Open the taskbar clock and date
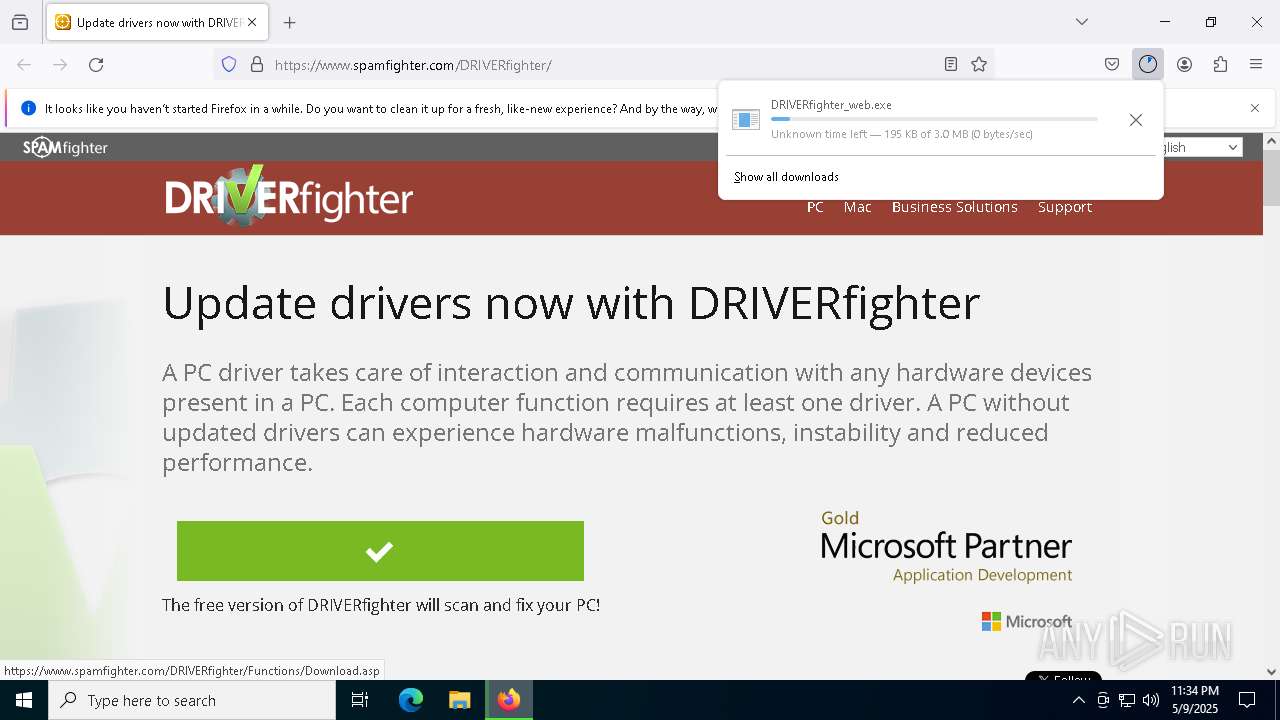 [1194, 700]
